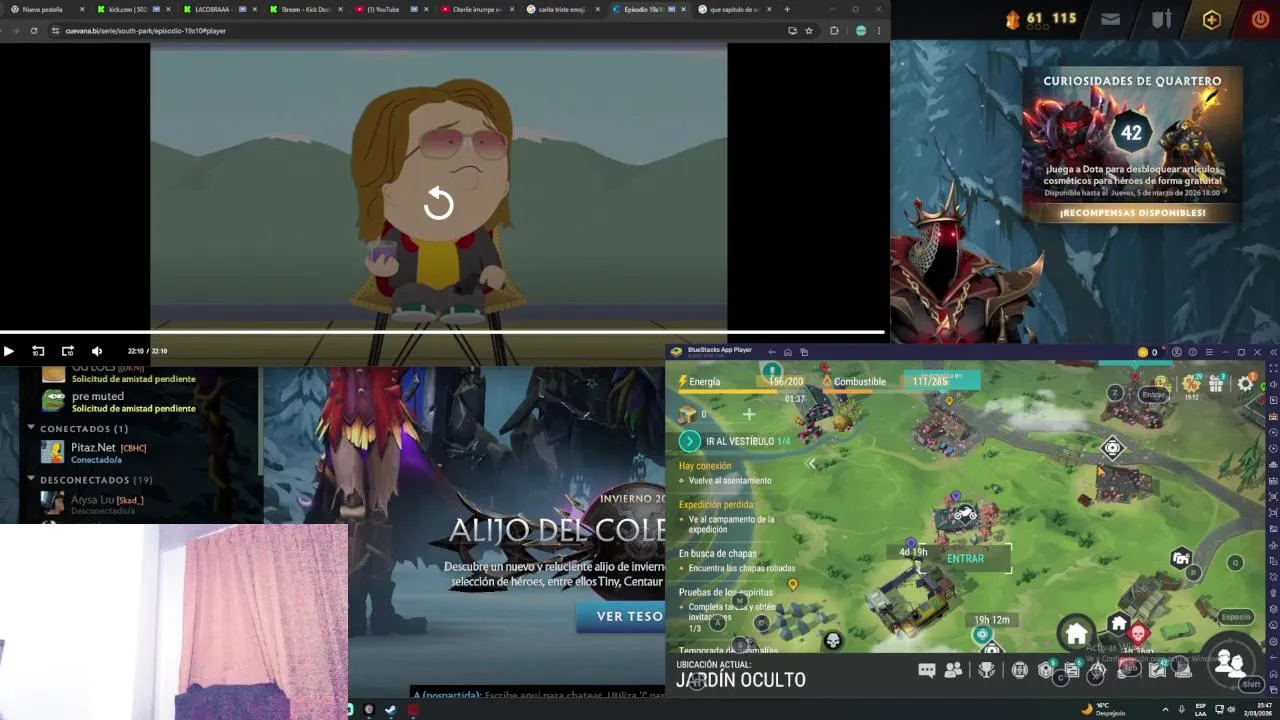
Task: Click the Energía bar in the game
Action: [742, 382]
